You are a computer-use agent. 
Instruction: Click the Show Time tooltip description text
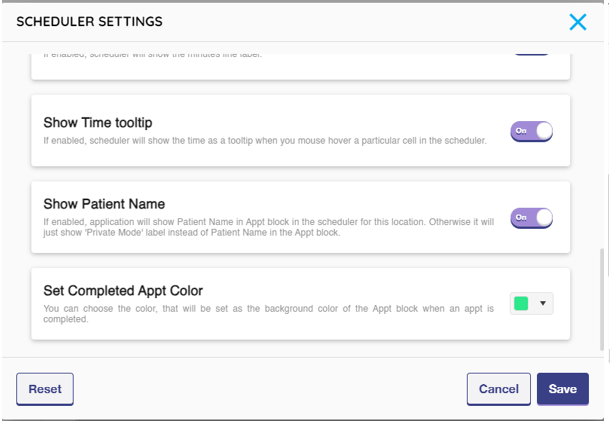264,140
